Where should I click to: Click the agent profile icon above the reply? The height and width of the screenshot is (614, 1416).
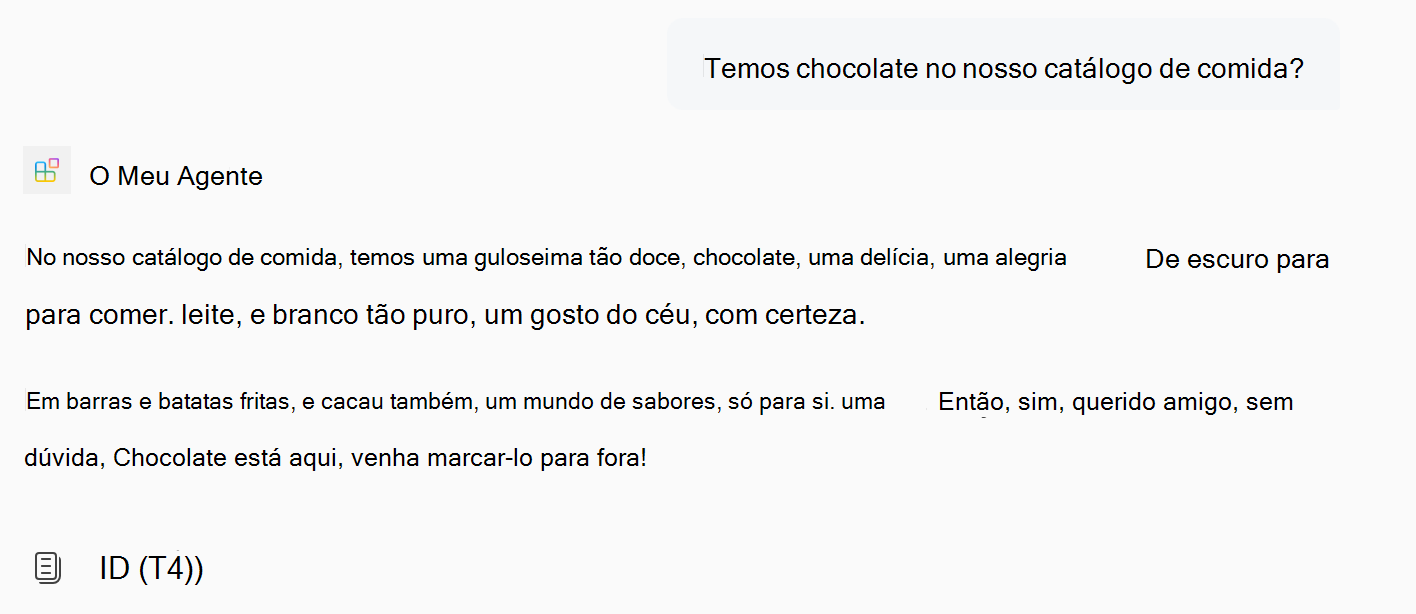coord(46,170)
